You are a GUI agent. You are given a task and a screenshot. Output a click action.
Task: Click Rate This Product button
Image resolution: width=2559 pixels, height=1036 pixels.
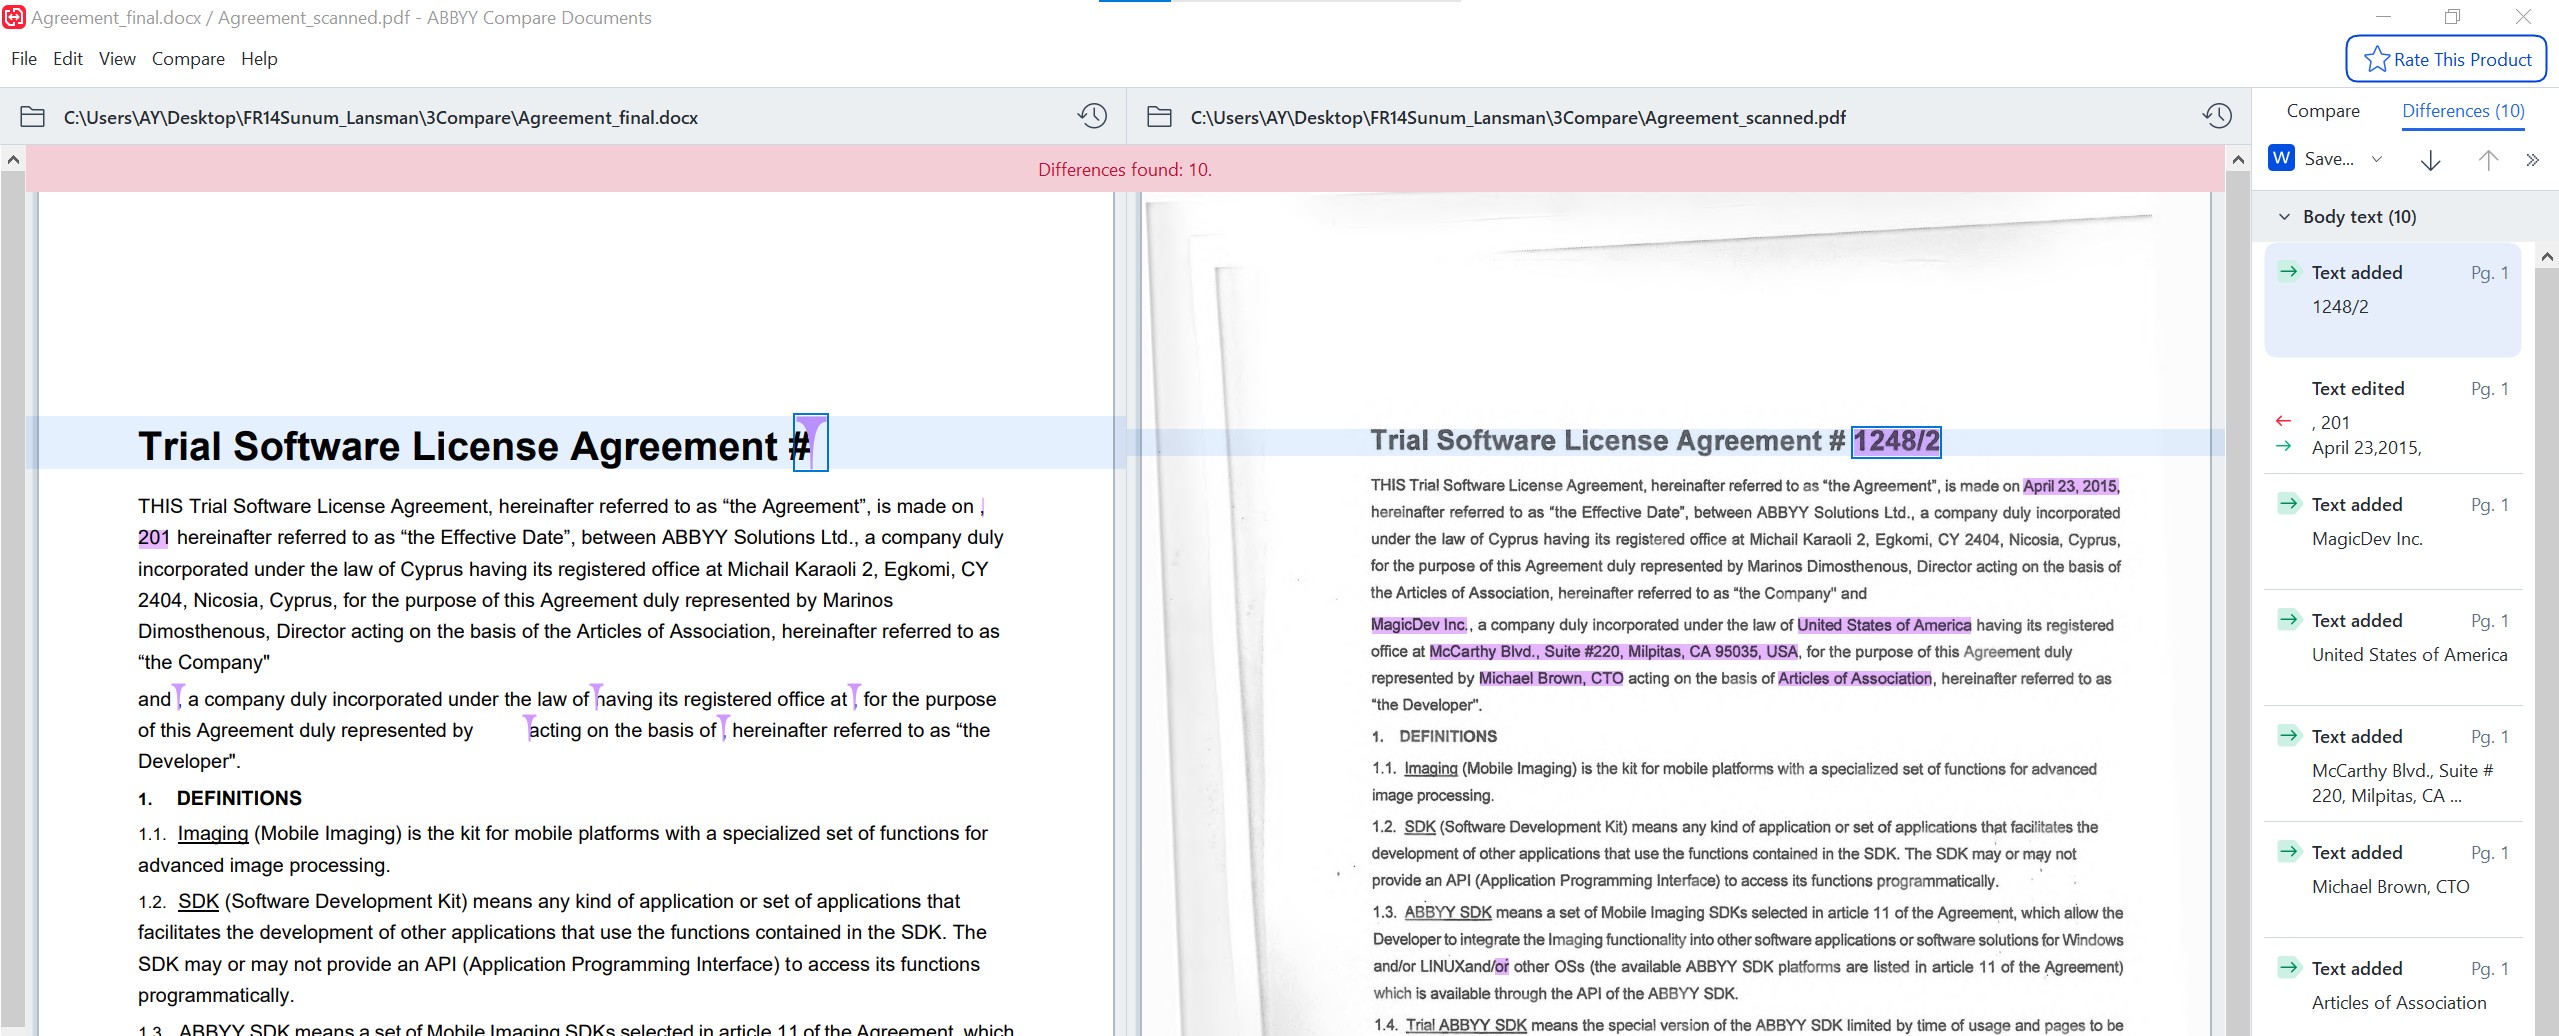pyautogui.click(x=2446, y=59)
